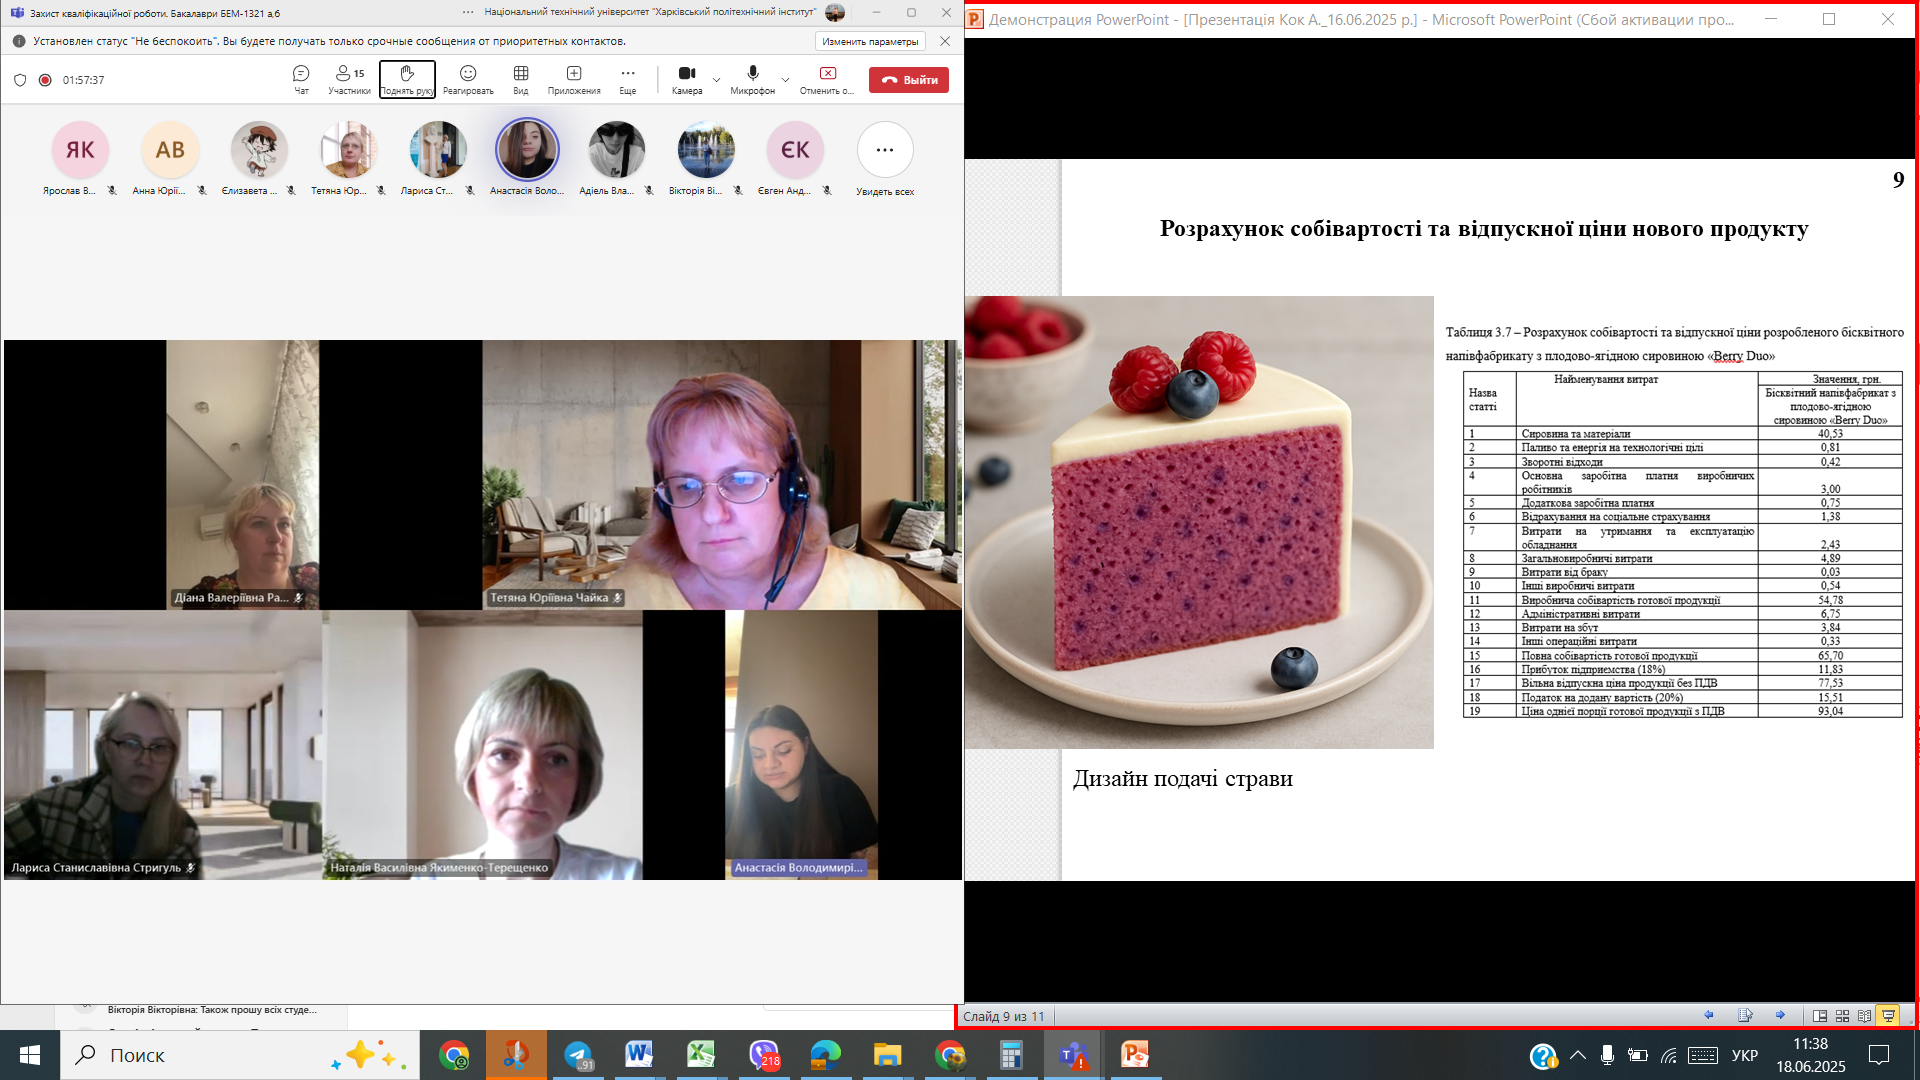The image size is (1920, 1080).
Task: Raise hand in the meeting
Action: coord(407,79)
